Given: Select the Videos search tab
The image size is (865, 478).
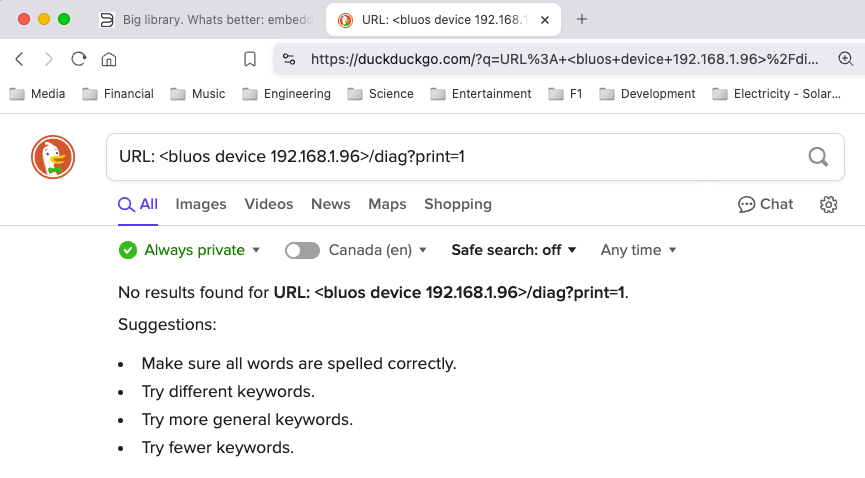Looking at the screenshot, I should point(269,204).
